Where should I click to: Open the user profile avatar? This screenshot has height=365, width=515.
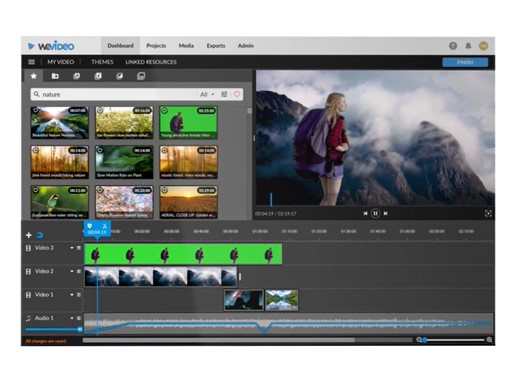pyautogui.click(x=483, y=46)
